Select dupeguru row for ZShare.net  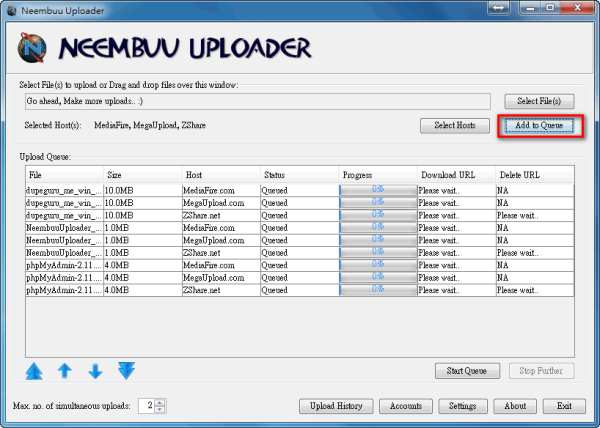click(x=300, y=215)
